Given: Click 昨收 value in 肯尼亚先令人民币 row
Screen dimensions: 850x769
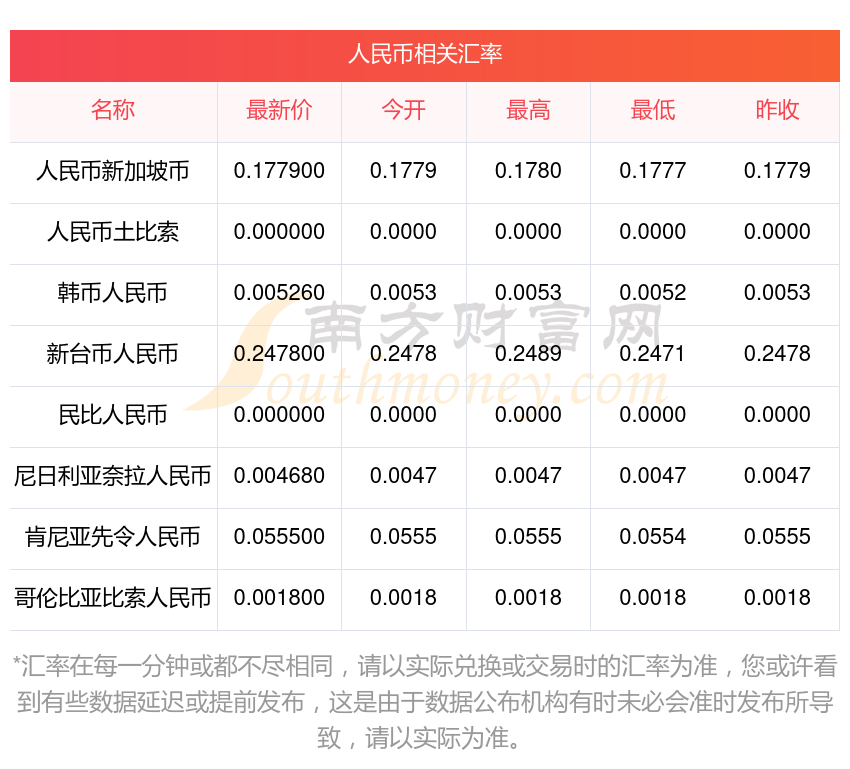Looking at the screenshot, I should click(x=777, y=537).
